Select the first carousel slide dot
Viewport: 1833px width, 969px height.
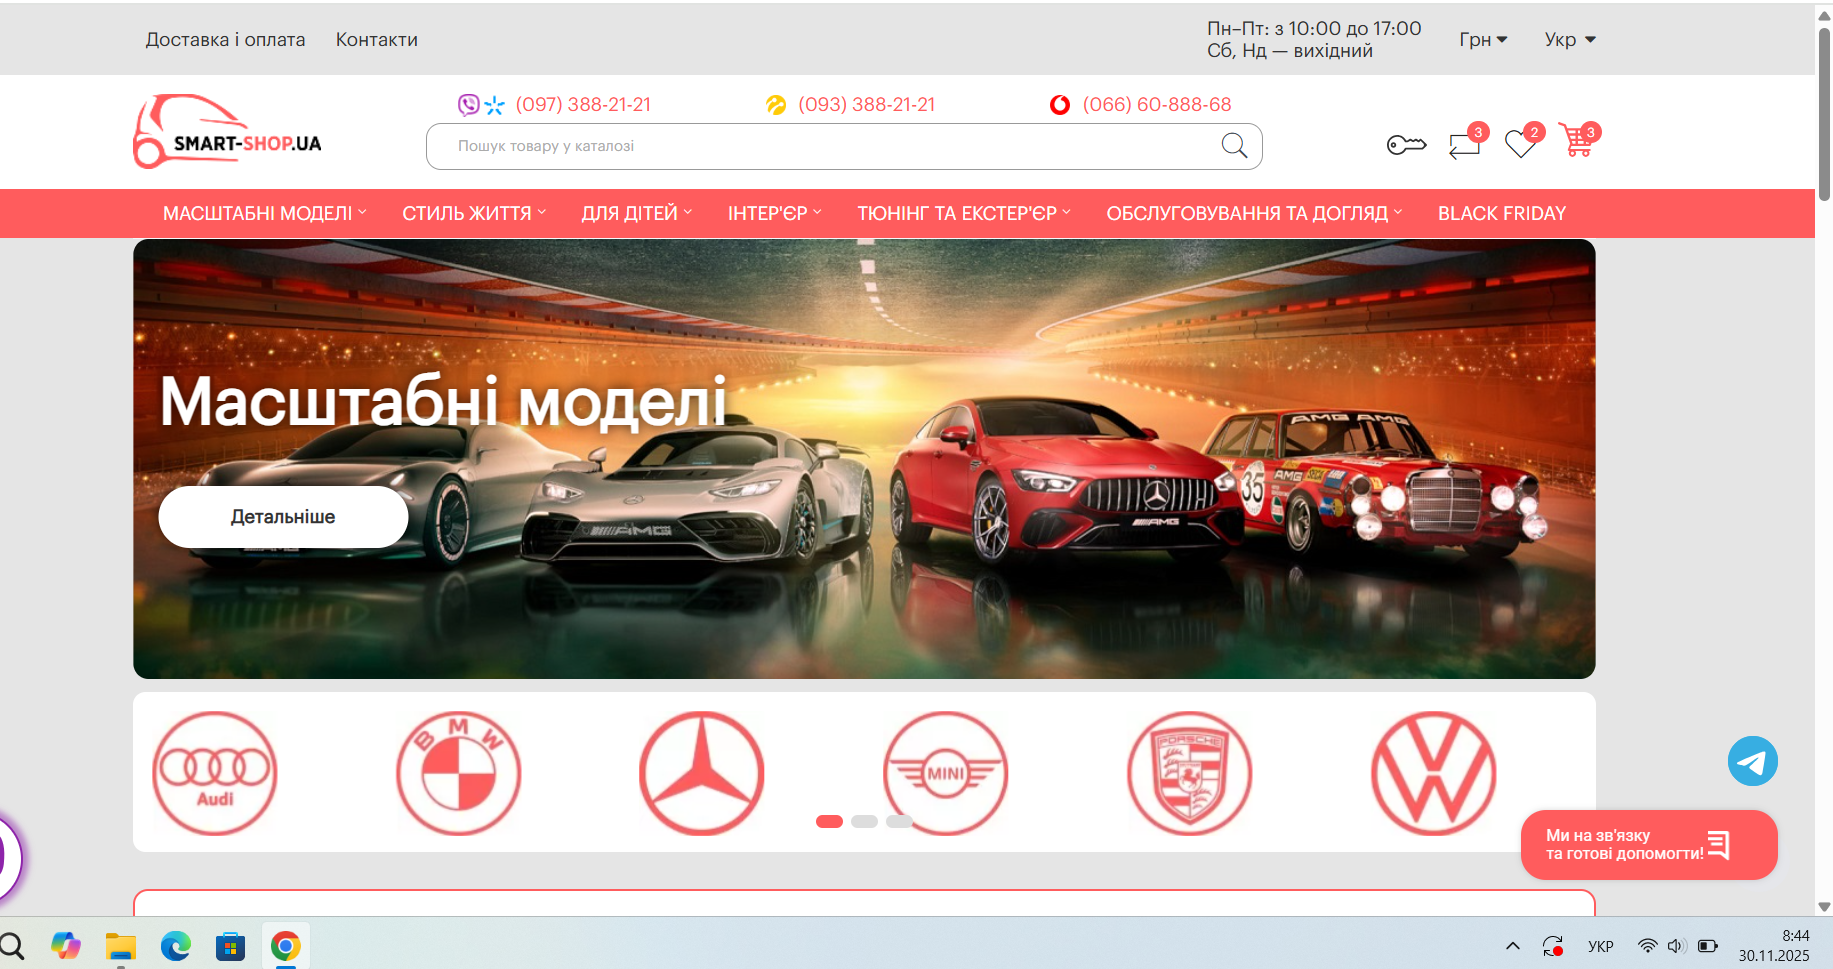click(x=829, y=821)
